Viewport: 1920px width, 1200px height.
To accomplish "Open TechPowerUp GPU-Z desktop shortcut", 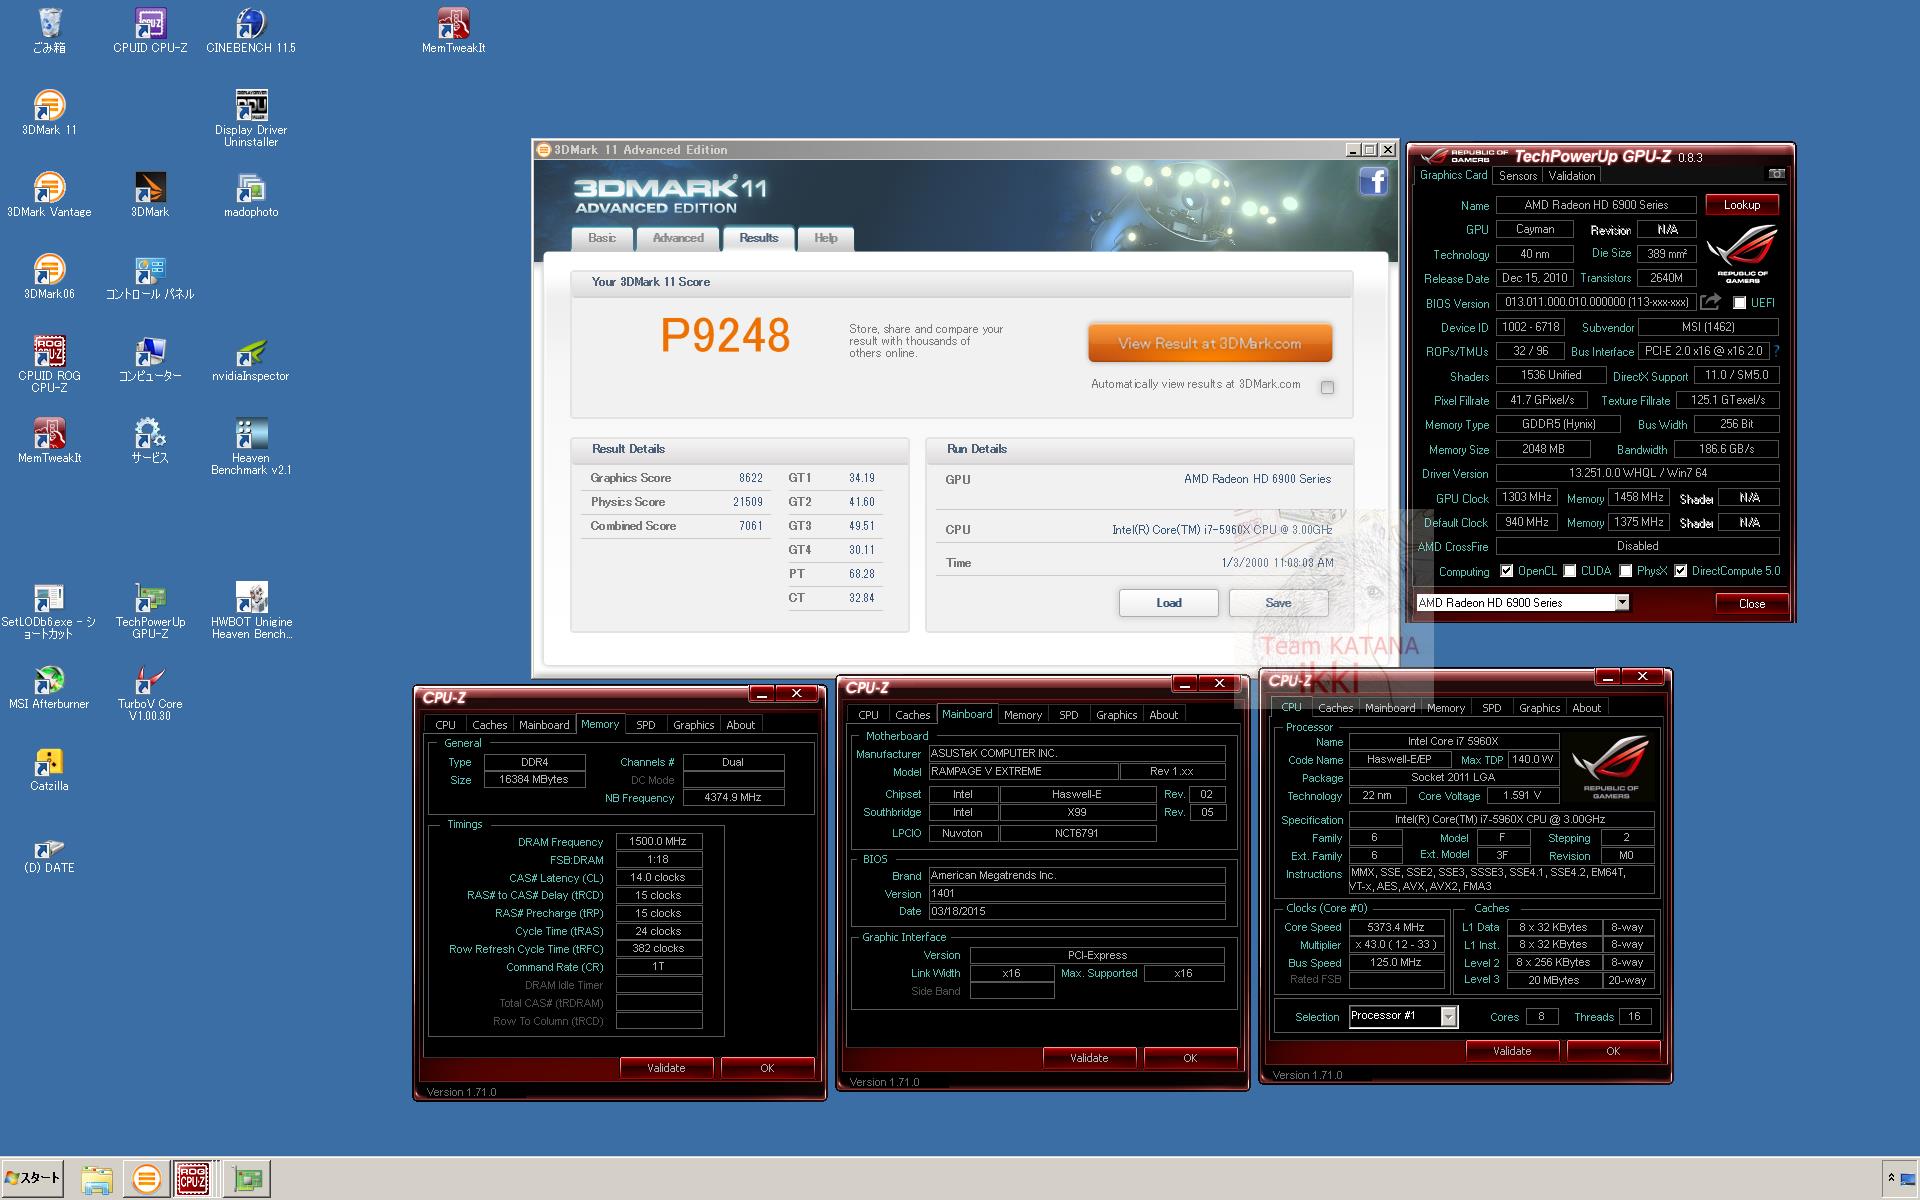I will (150, 610).
